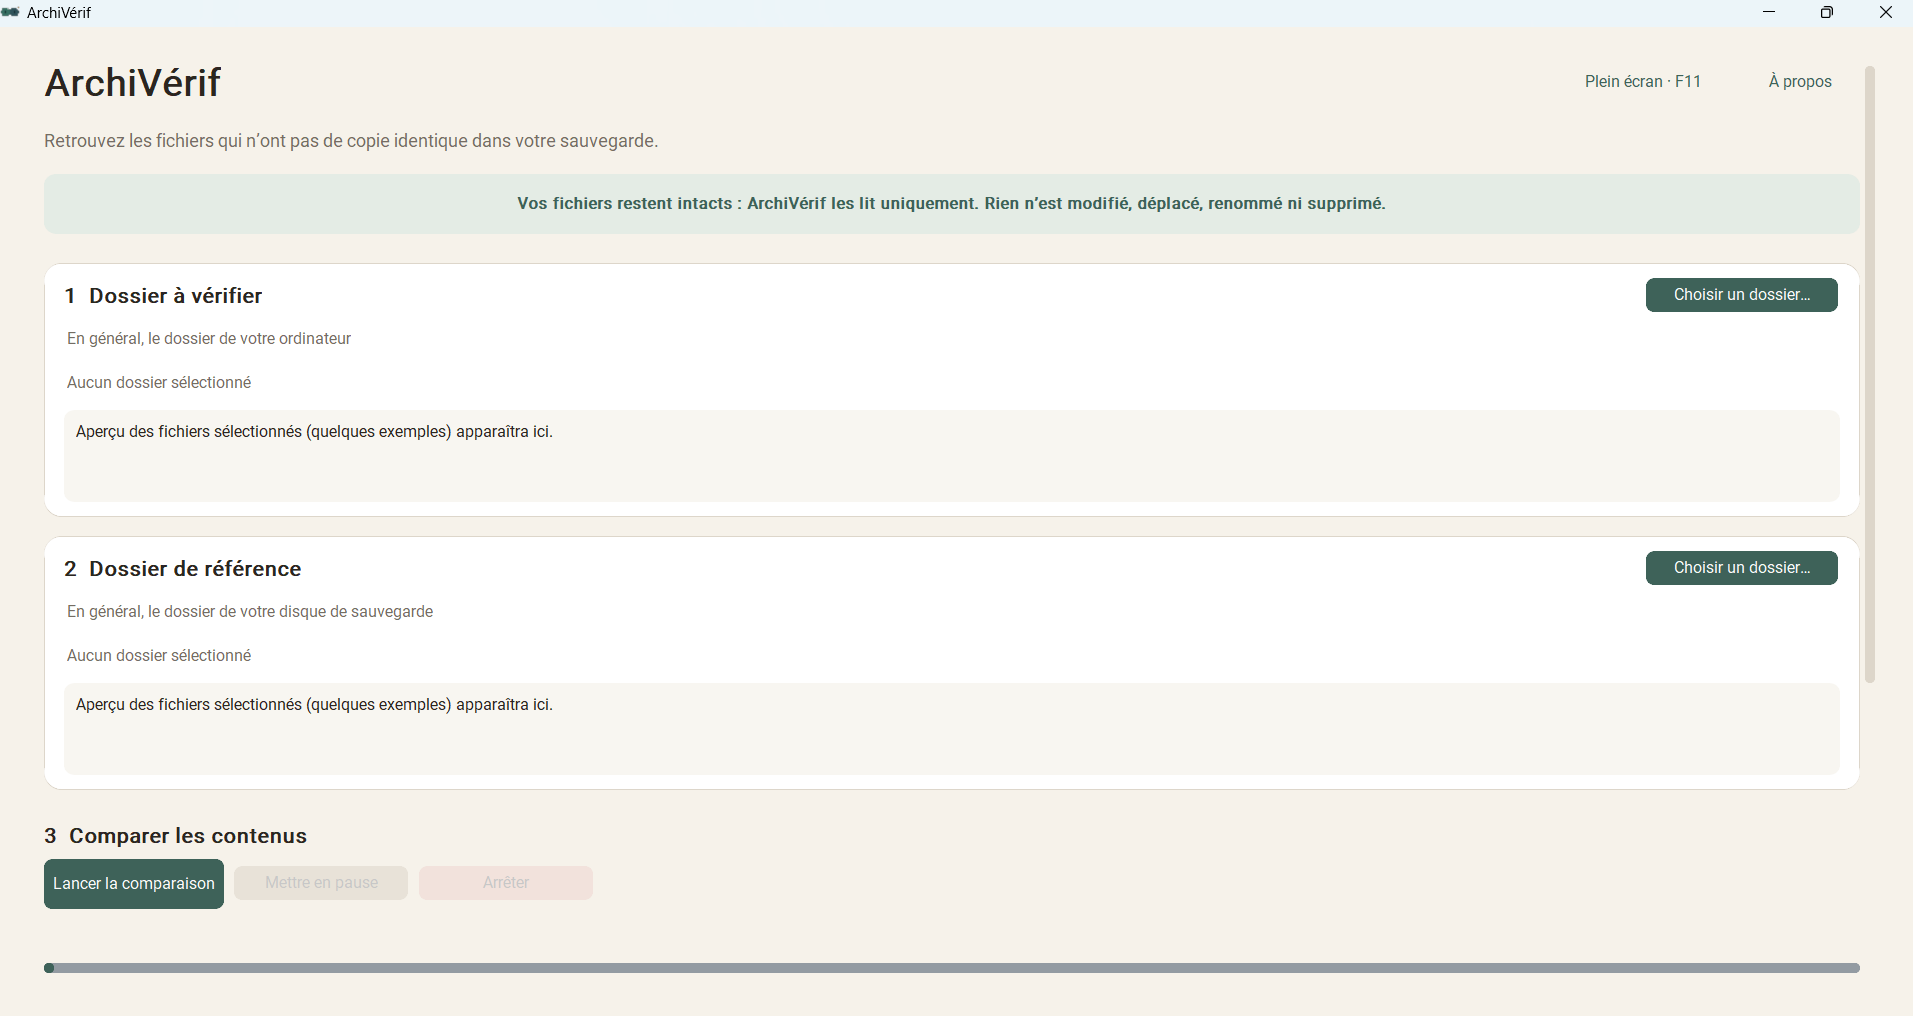Choose a folder for Dossier à vérifier
Image resolution: width=1913 pixels, height=1016 pixels.
tap(1741, 295)
